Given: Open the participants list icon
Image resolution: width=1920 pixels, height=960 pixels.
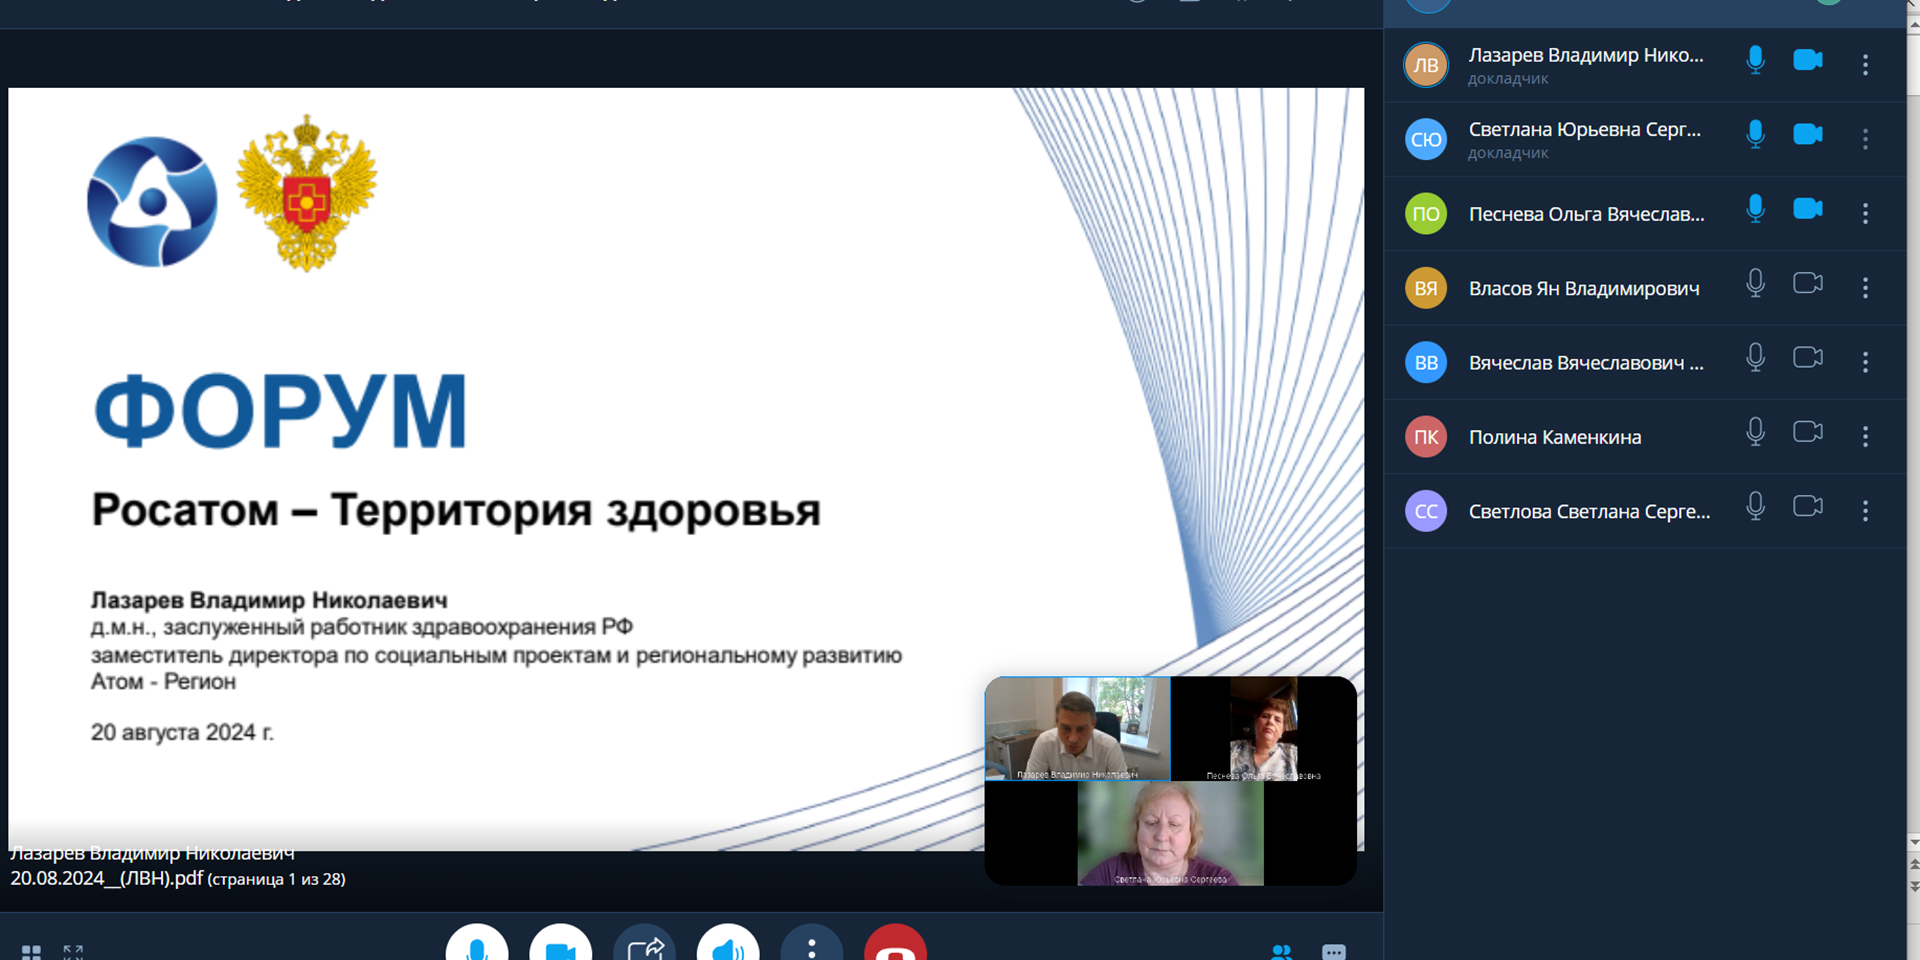Looking at the screenshot, I should [1282, 951].
